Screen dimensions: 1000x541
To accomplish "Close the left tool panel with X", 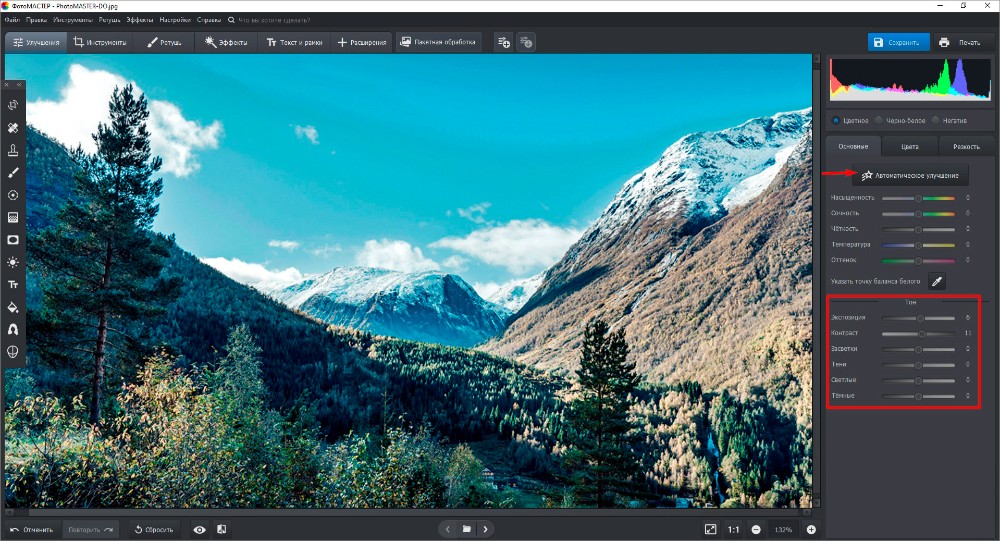I will (x=7, y=85).
